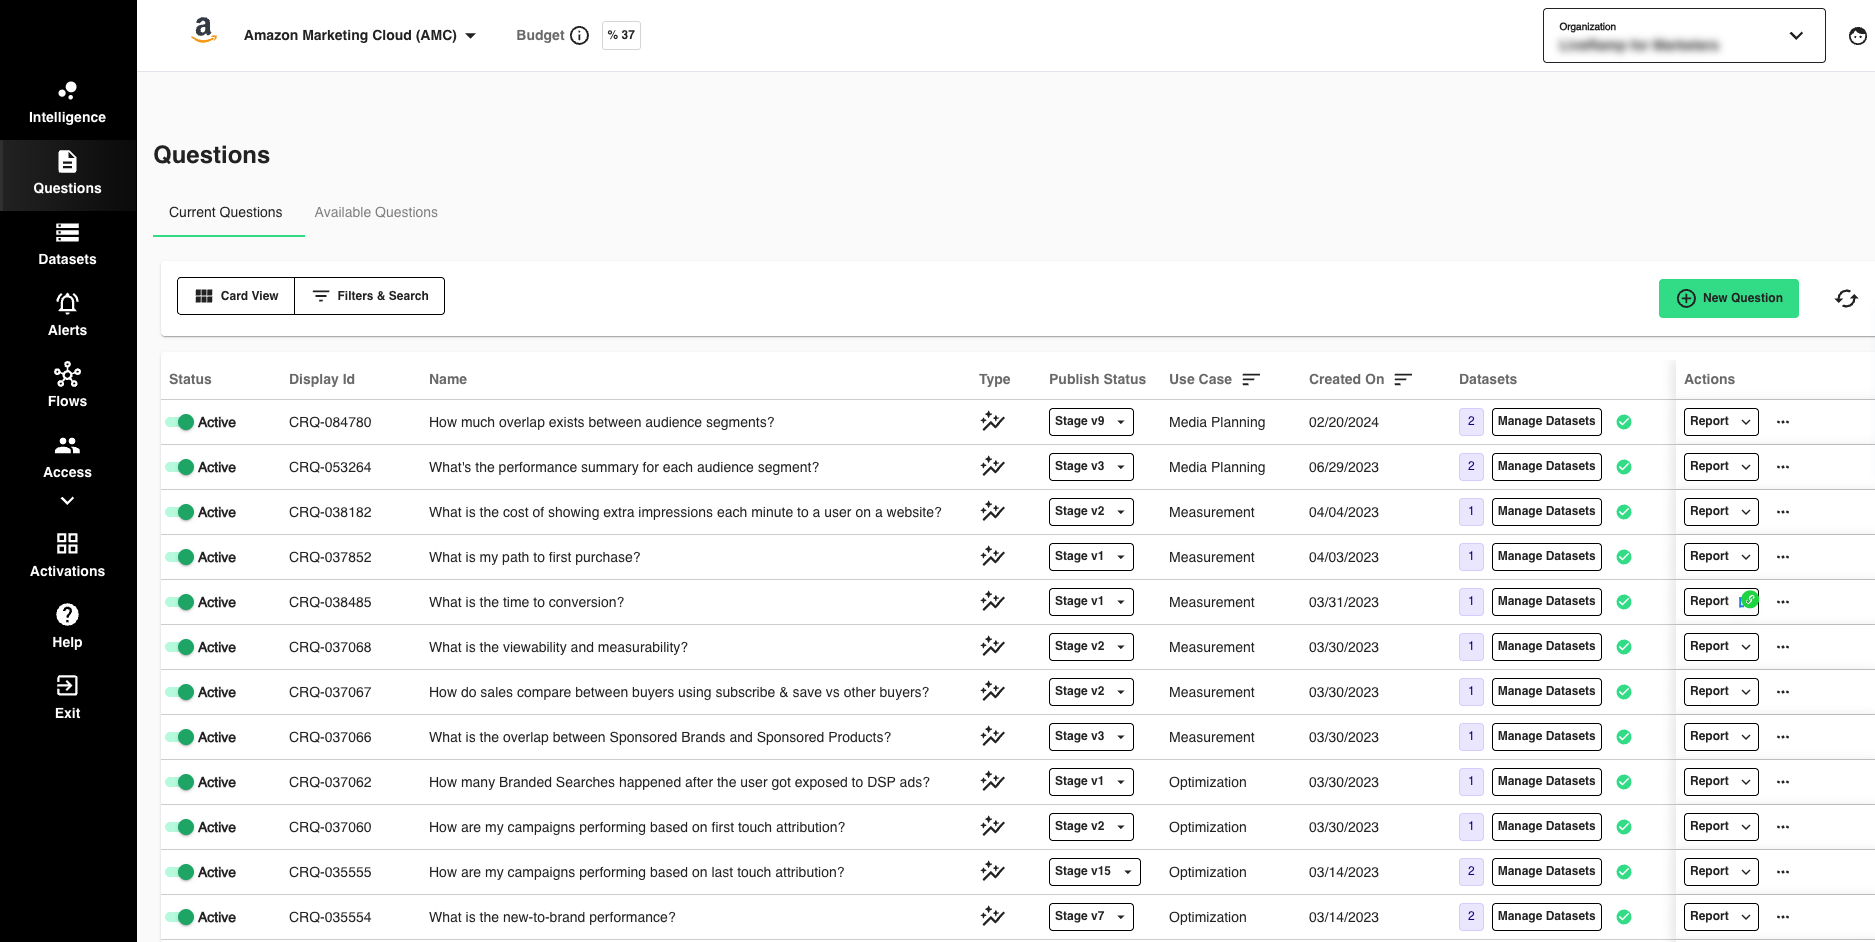Image resolution: width=1875 pixels, height=942 pixels.
Task: Open Filters & Search panel
Action: coord(369,296)
